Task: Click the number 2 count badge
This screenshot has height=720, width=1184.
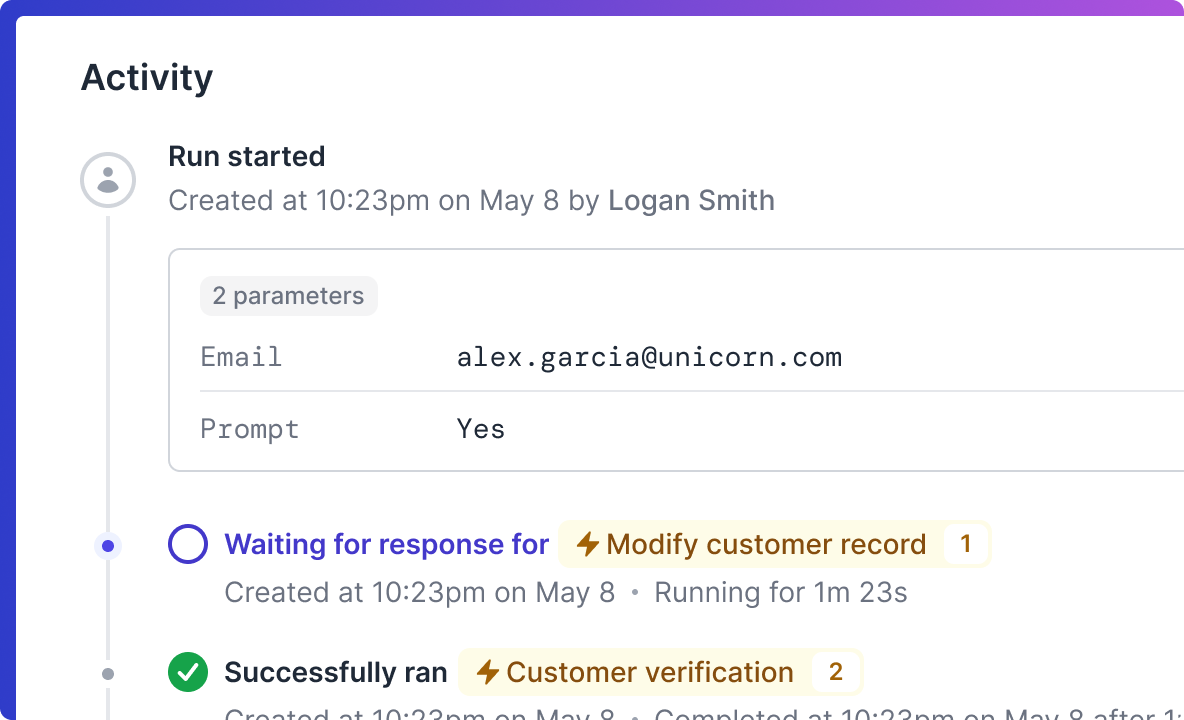Action: point(836,672)
